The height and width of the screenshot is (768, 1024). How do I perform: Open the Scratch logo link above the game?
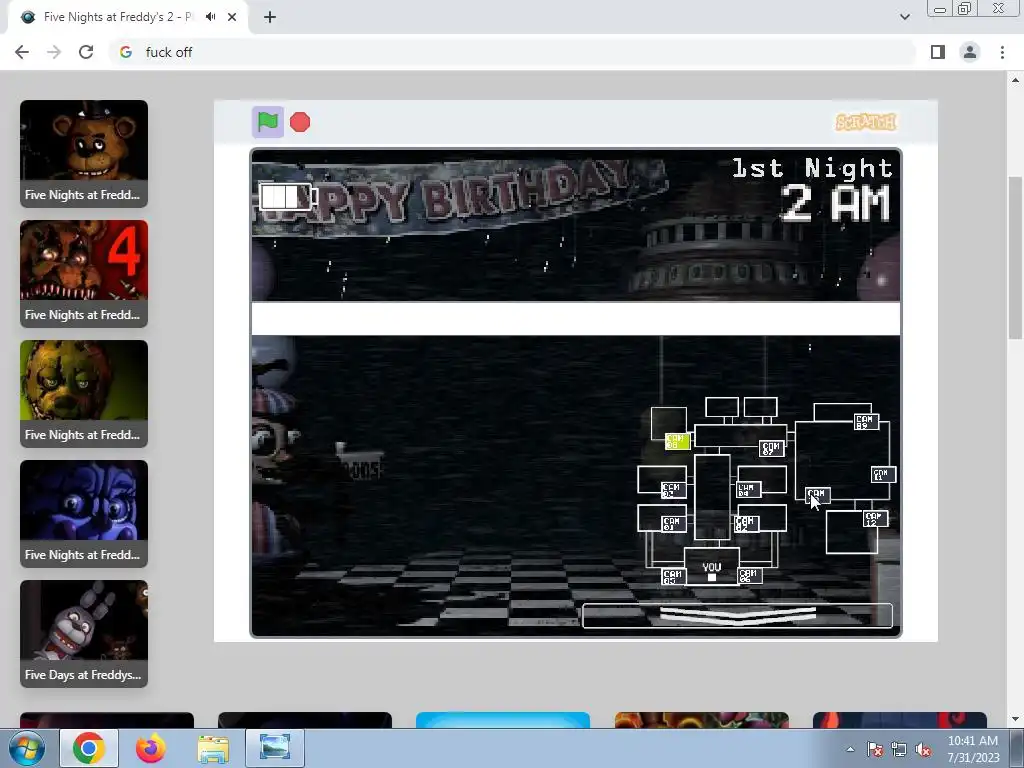tap(866, 122)
